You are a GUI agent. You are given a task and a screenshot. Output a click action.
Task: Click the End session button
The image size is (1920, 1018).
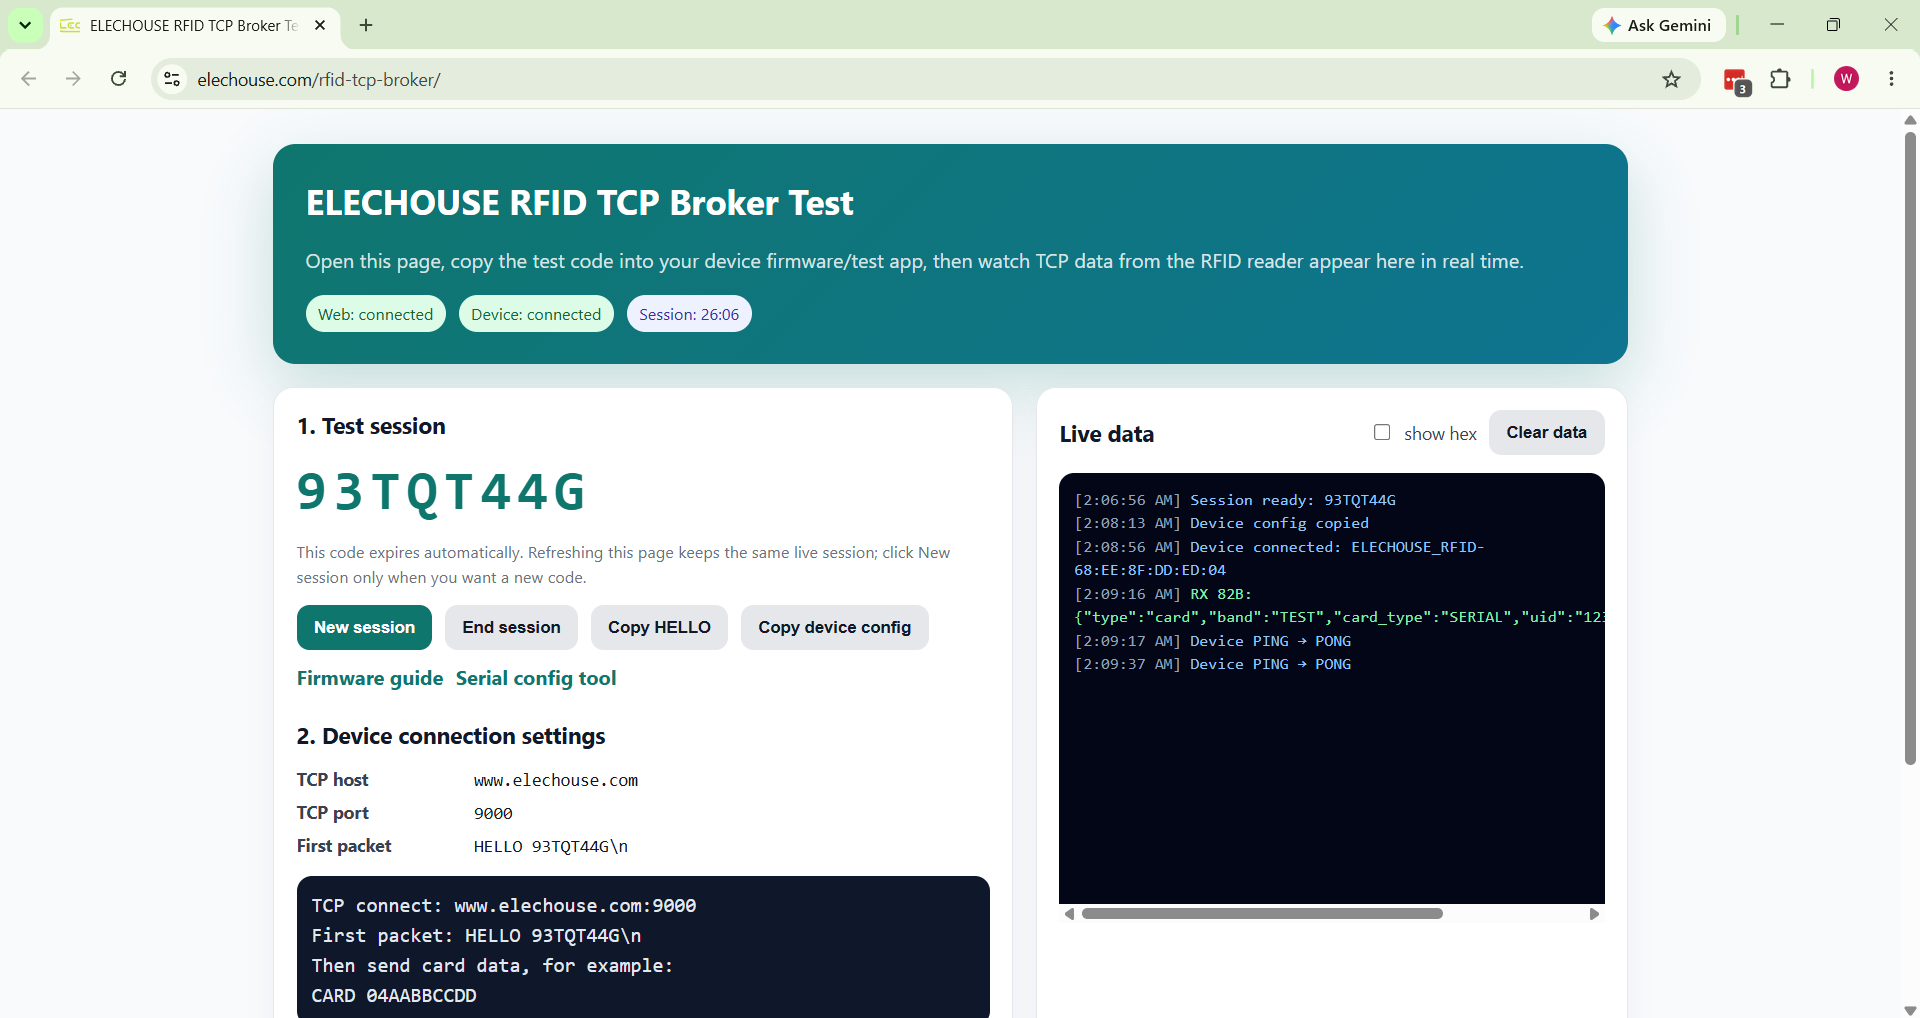point(511,627)
